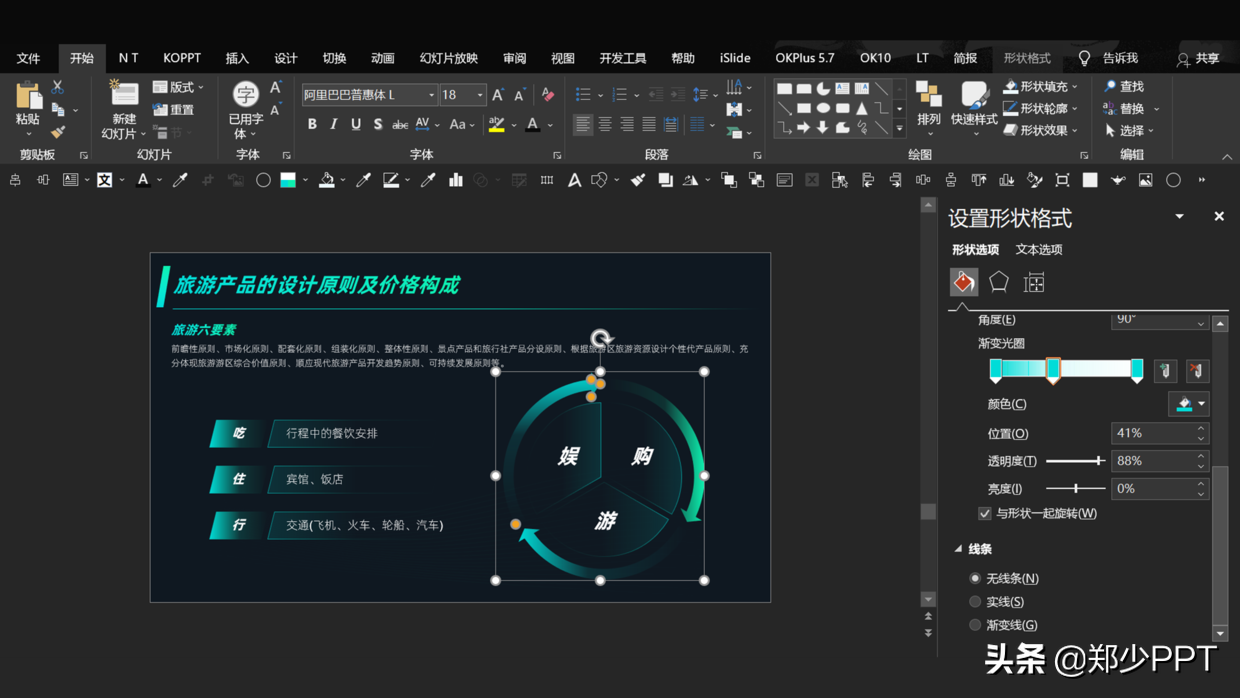This screenshot has width=1240, height=698.
Task: Switch to the 文本选项 tab
Action: click(x=1038, y=250)
